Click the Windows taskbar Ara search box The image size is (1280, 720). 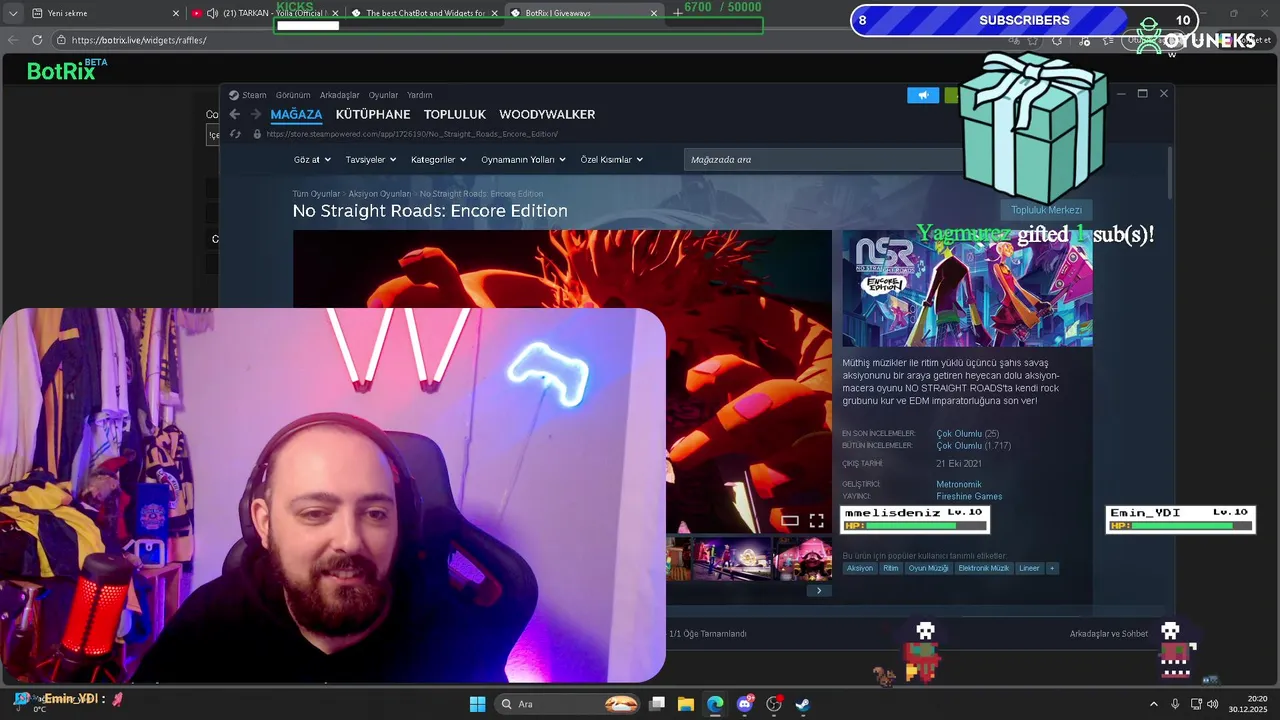[x=567, y=704]
